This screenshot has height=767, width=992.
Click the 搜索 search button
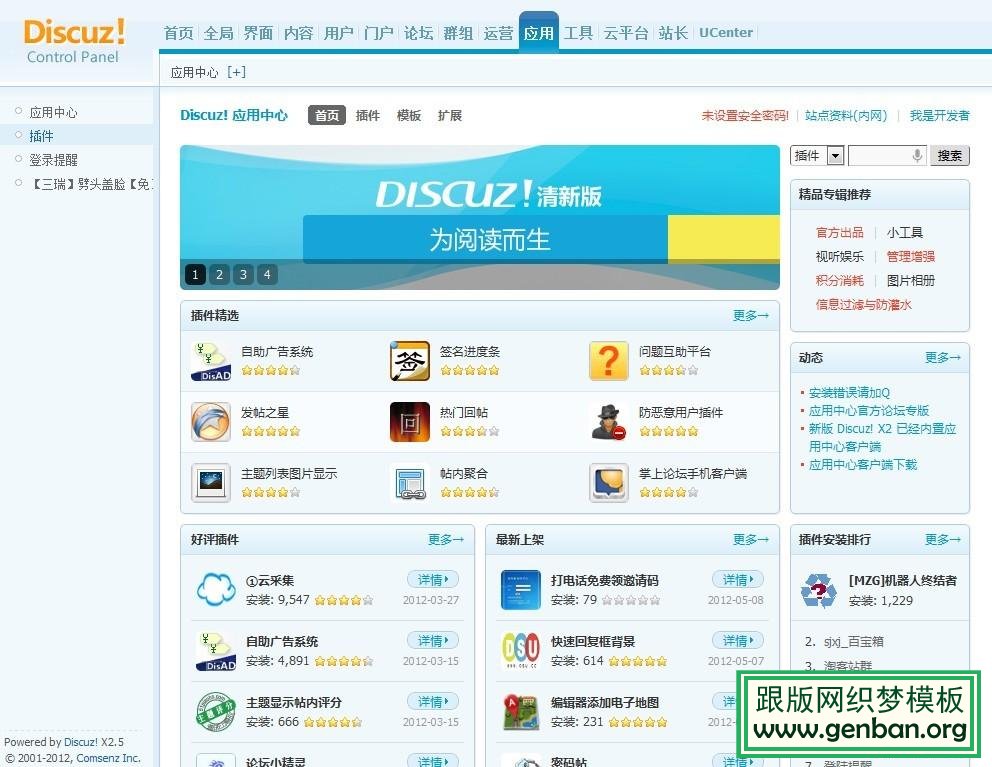(x=949, y=155)
